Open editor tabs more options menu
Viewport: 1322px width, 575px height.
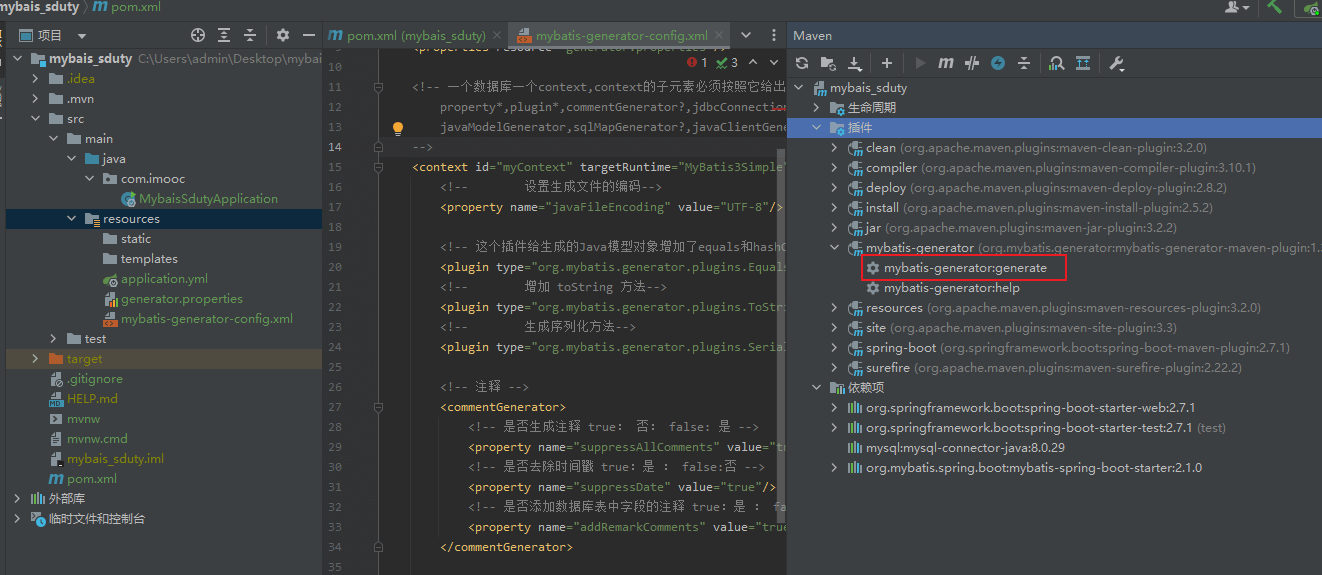point(773,35)
